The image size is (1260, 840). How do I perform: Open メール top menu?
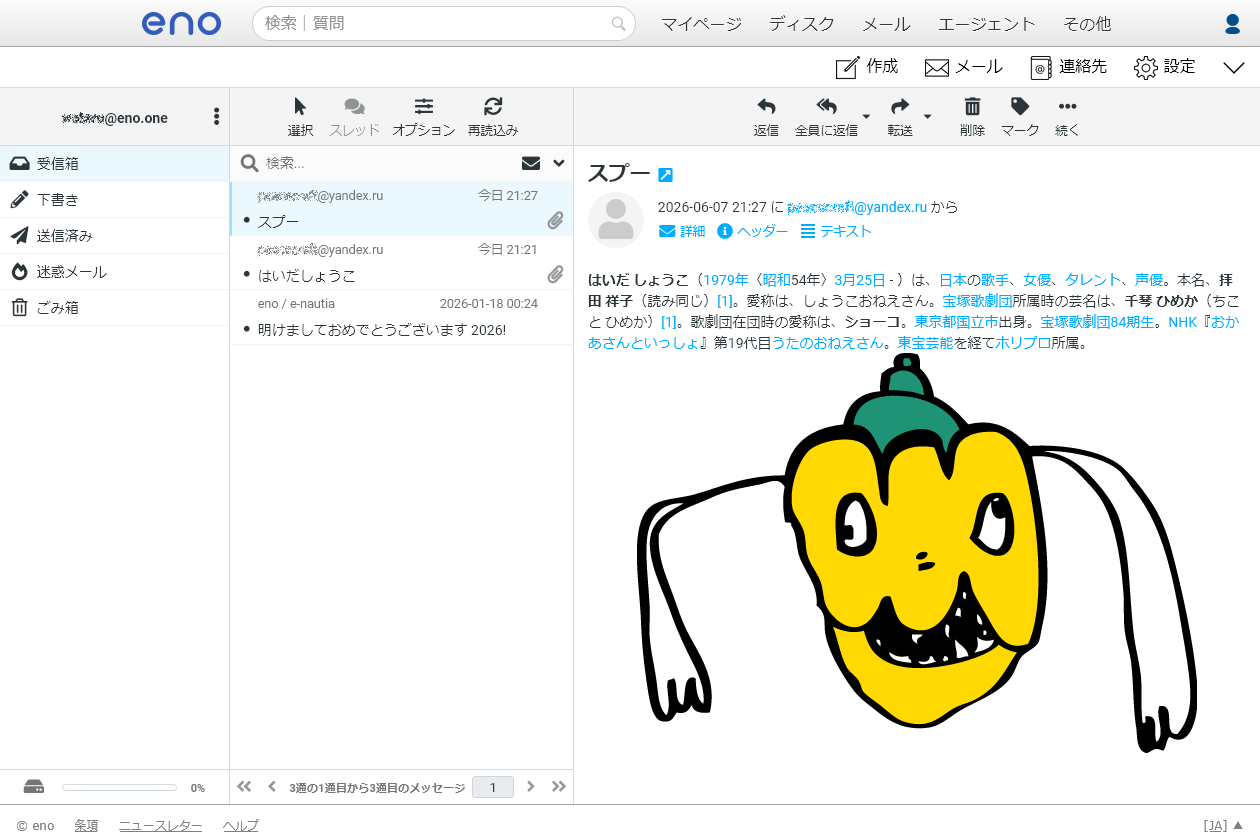point(886,24)
